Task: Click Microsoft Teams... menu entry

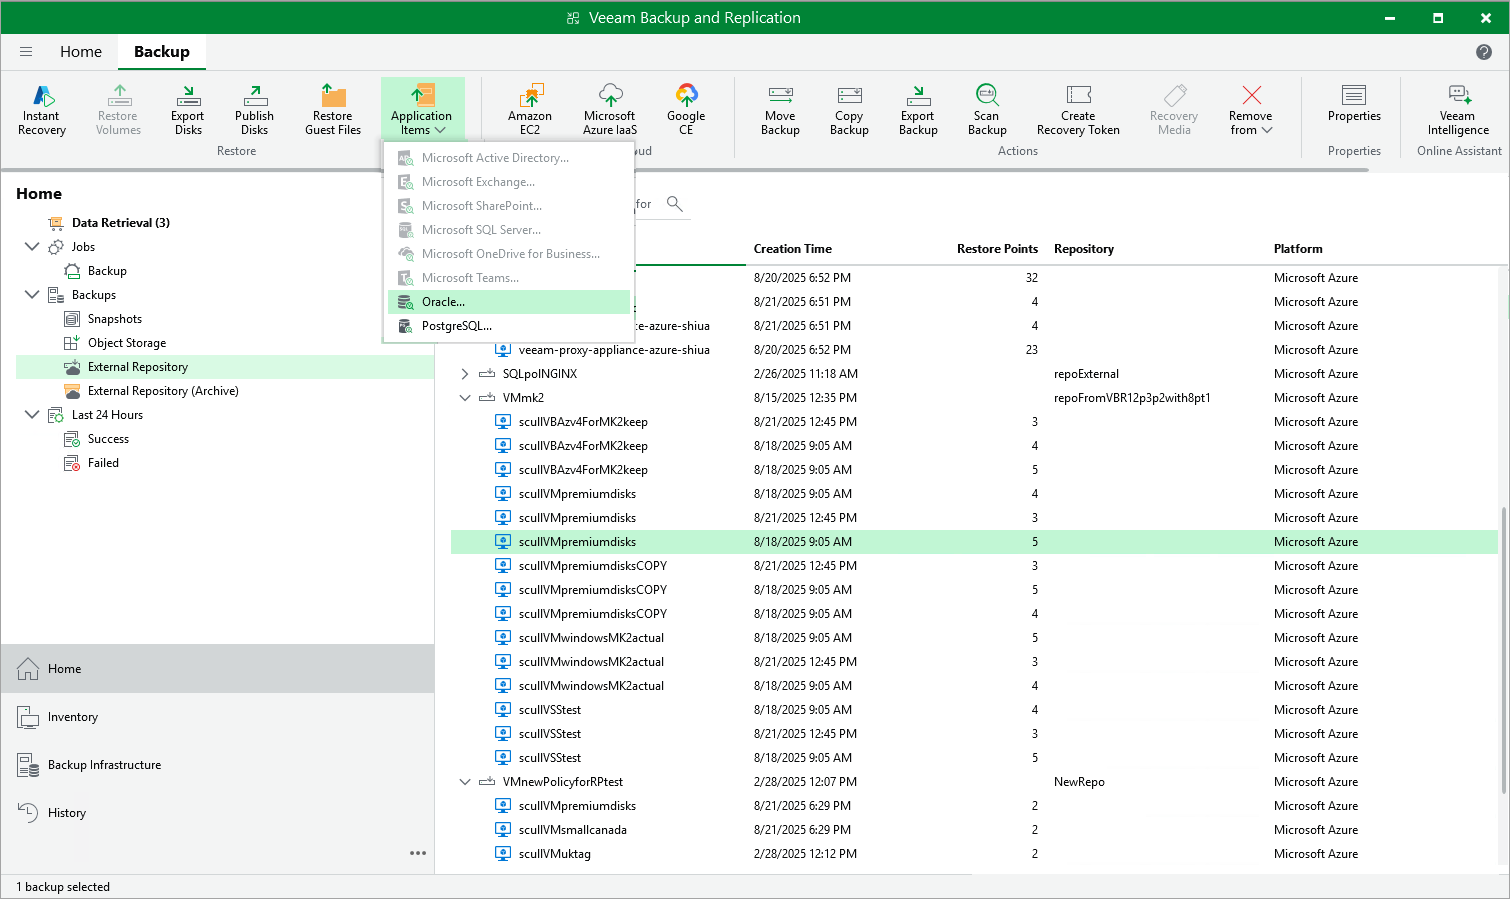Action: coord(509,278)
